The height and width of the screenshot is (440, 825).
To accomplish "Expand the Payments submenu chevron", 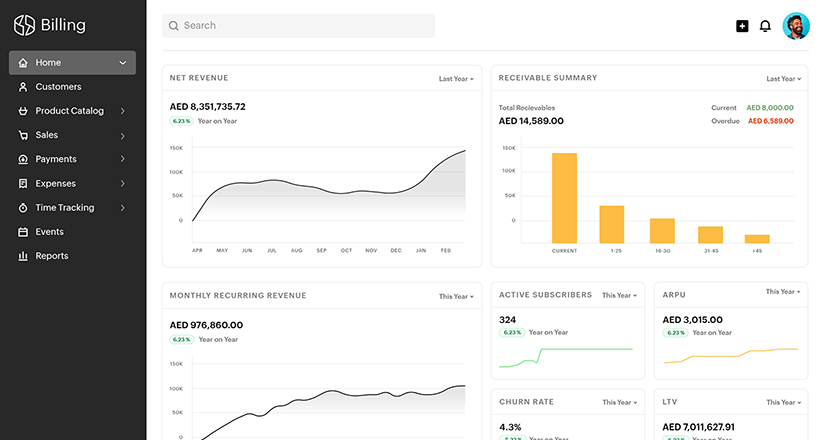I will 122,160.
